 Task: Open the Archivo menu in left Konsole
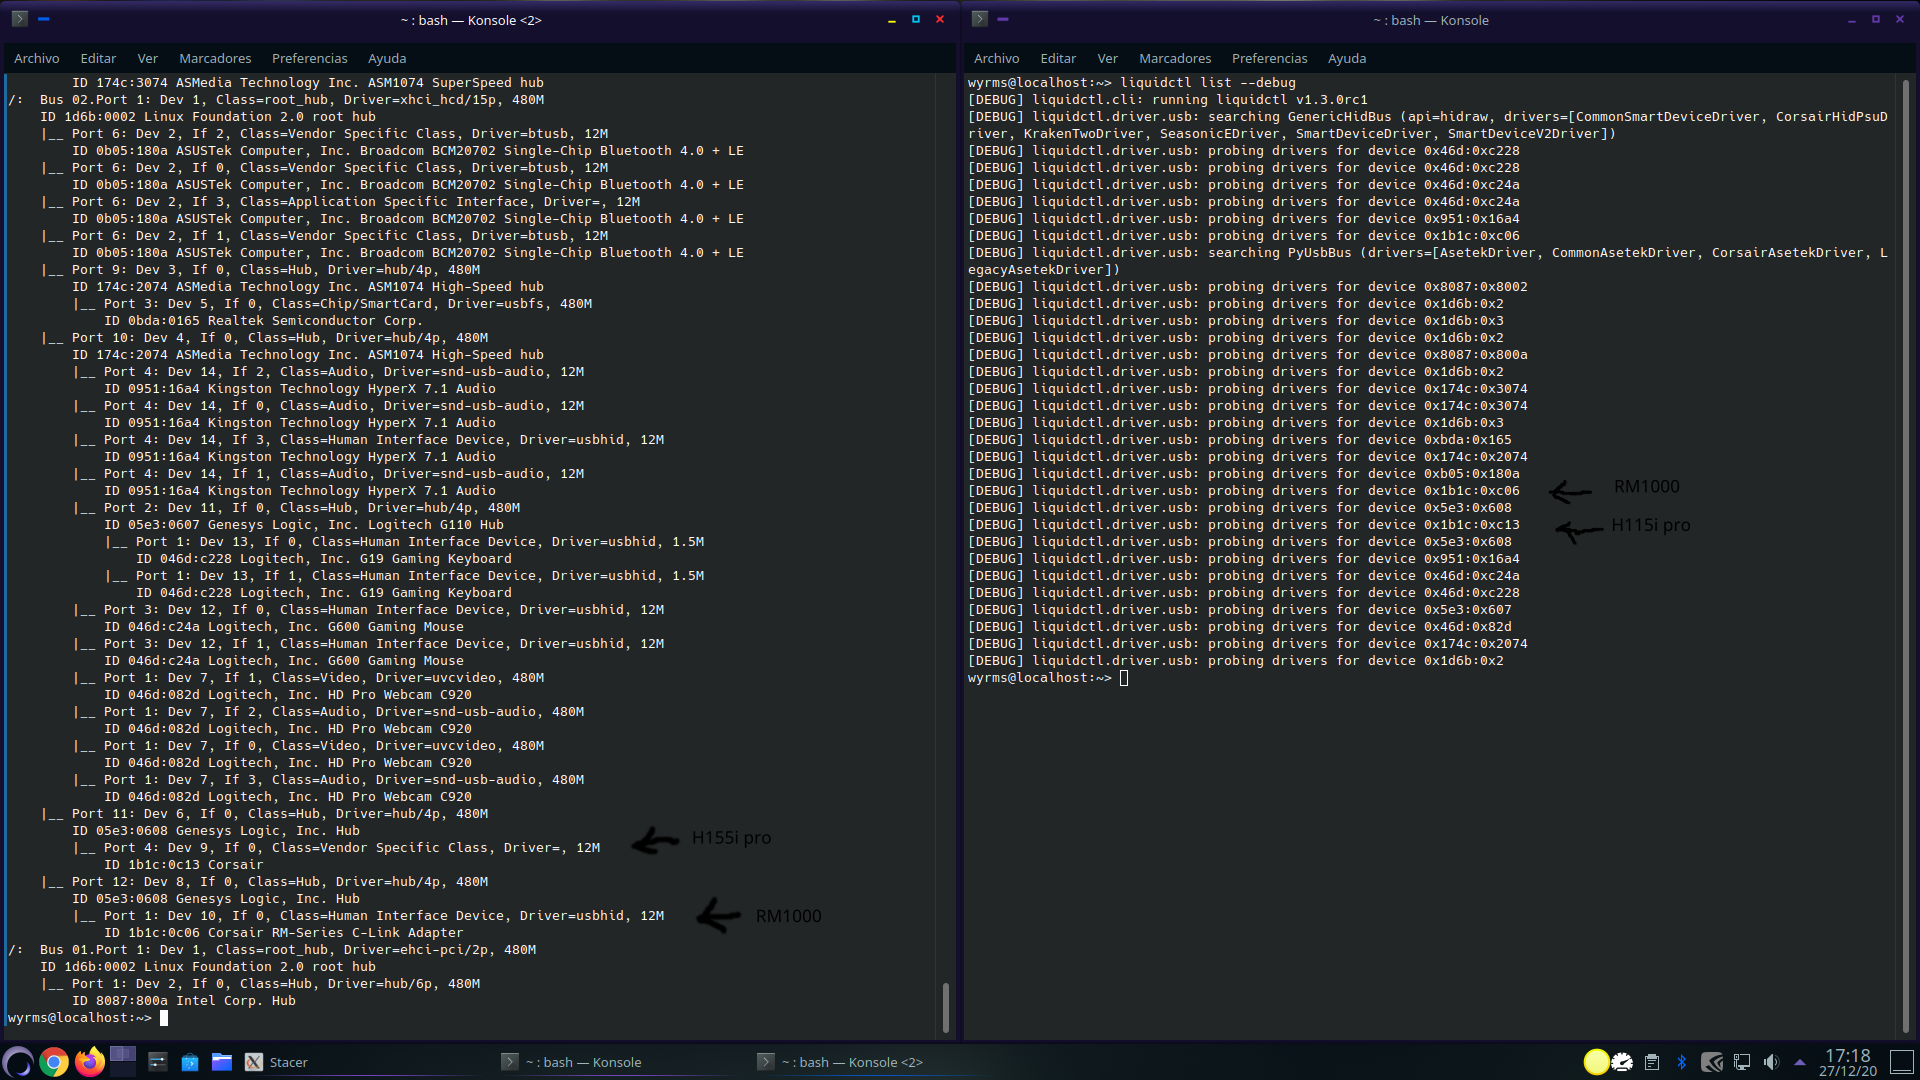[x=36, y=58]
